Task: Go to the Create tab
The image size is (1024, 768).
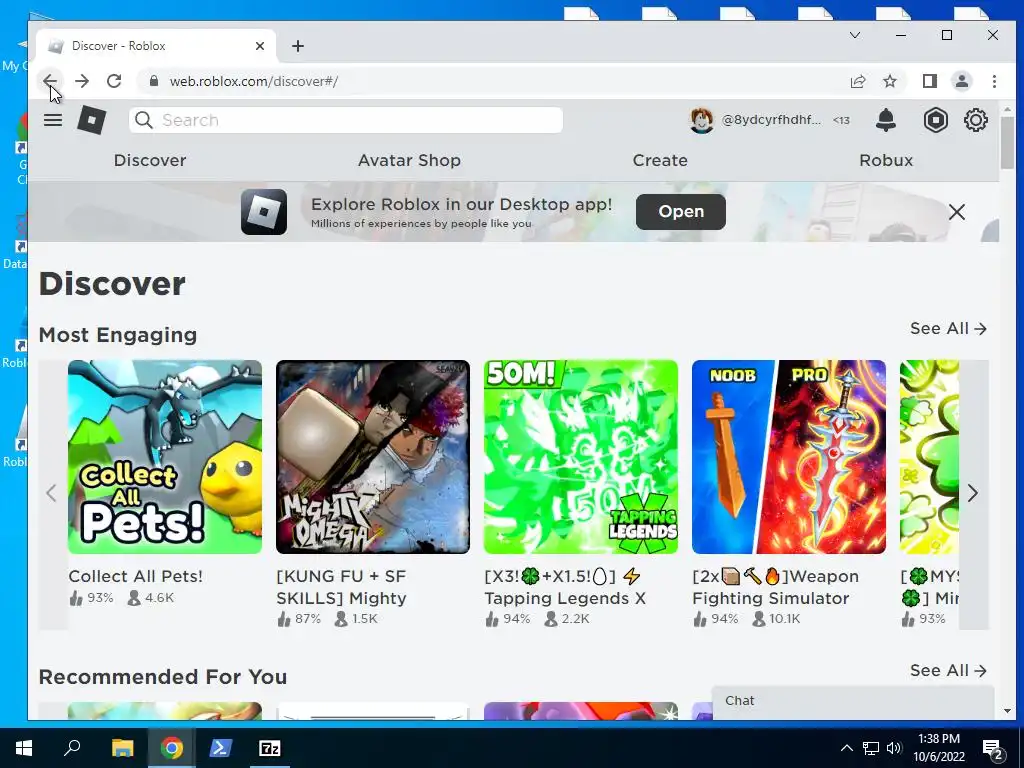Action: pos(660,160)
